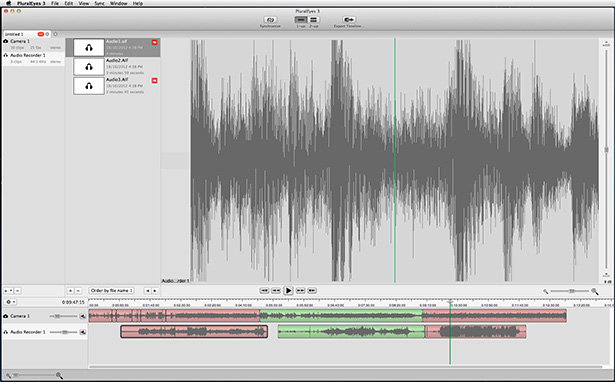Adjust the Camera 1 track volume slider
Viewport: 615px width, 382px height.
pyautogui.click(x=63, y=316)
